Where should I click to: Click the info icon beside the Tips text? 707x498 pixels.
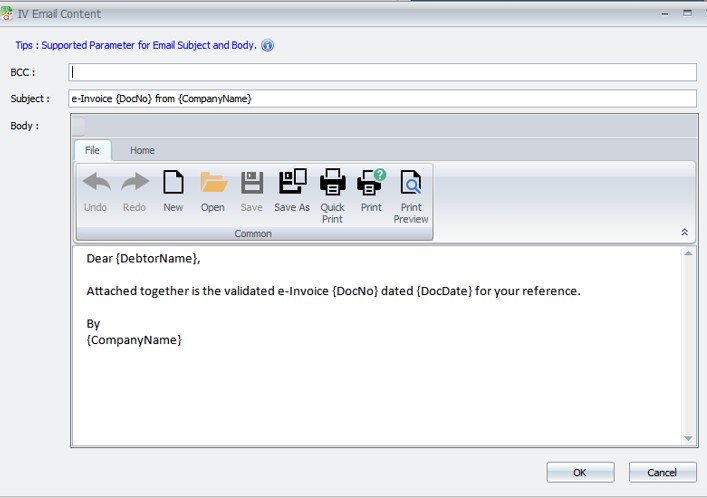coord(268,45)
